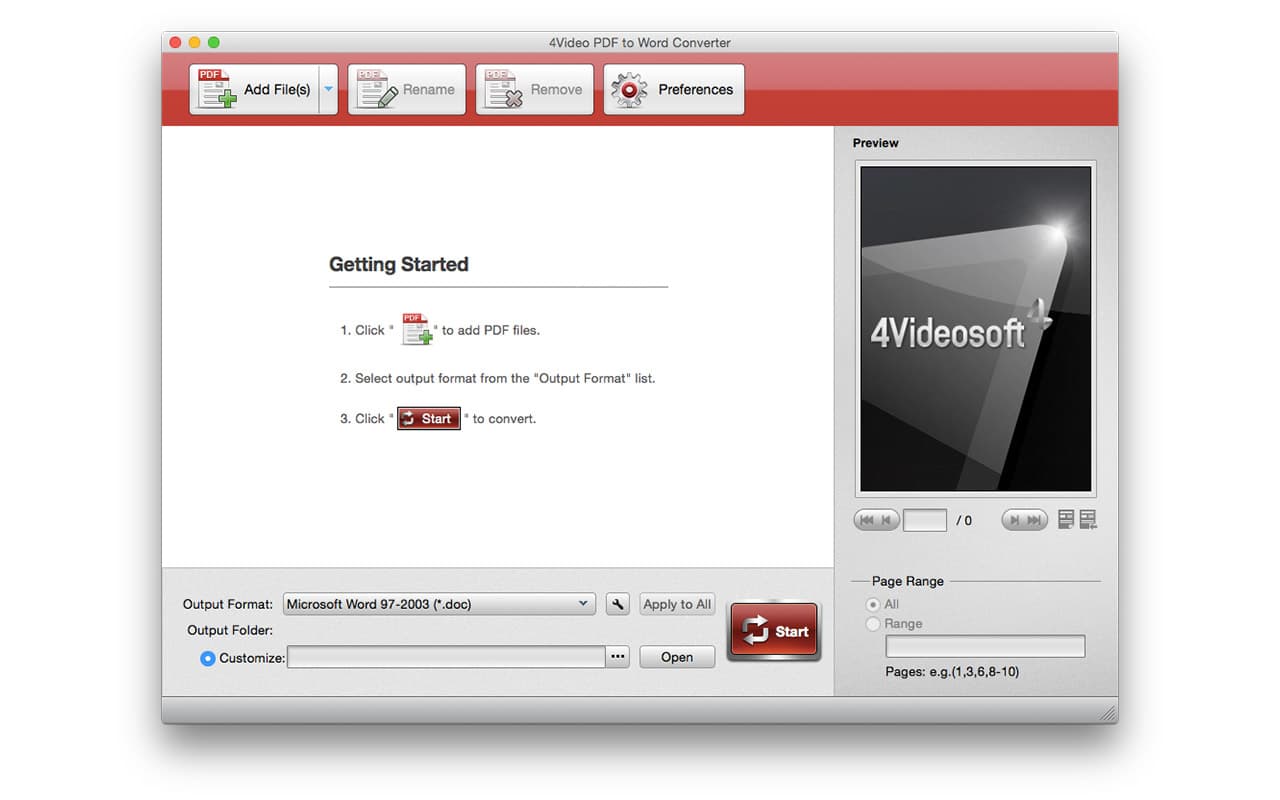The width and height of the screenshot is (1280, 800).
Task: Click the window resize grip
Action: click(x=1108, y=713)
